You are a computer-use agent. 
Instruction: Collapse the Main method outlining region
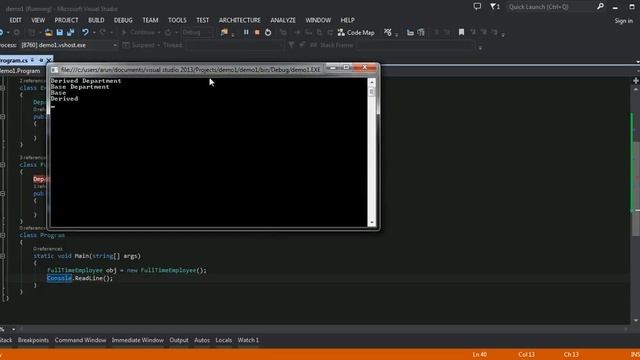click(2, 256)
